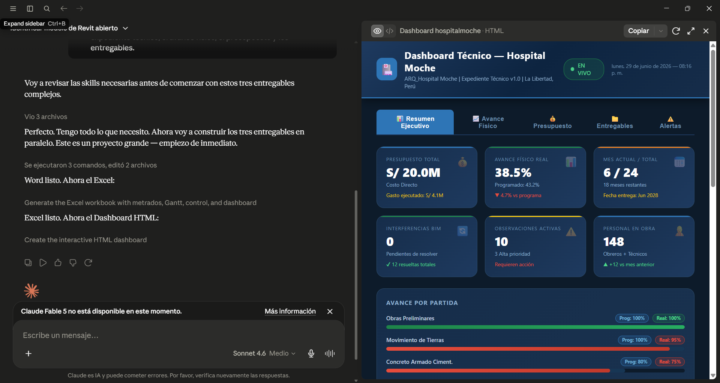720x383 pixels.
Task: Select the Resumen Ejecutivo tab
Action: tap(415, 122)
